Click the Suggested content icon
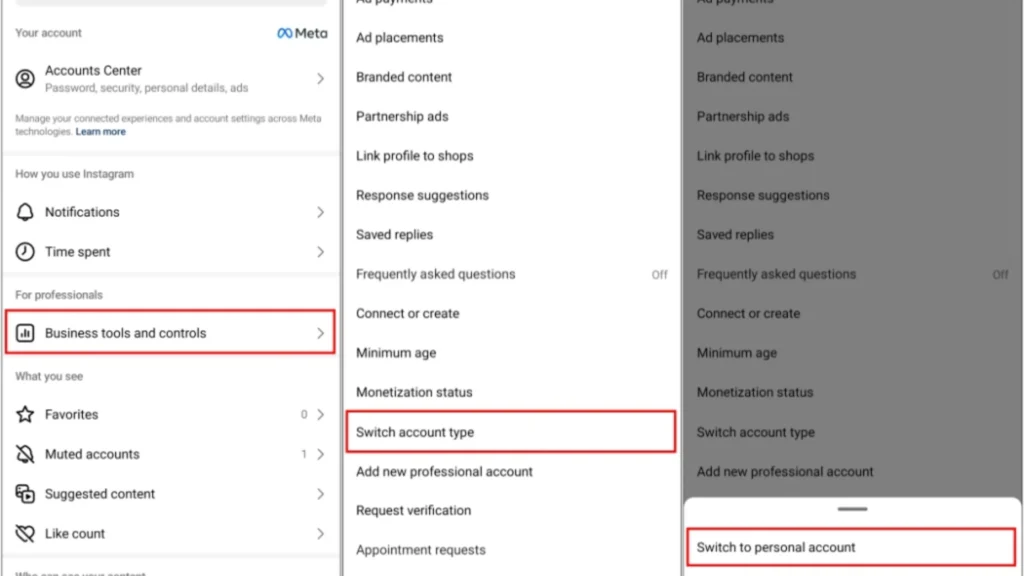The width and height of the screenshot is (1024, 576). (25, 494)
